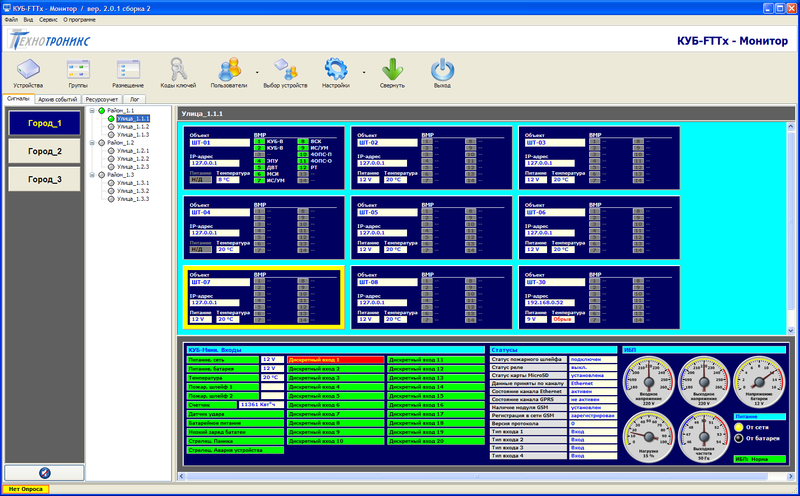Click the green status circle of Район_1.1
800x496 pixels.
click(102, 110)
